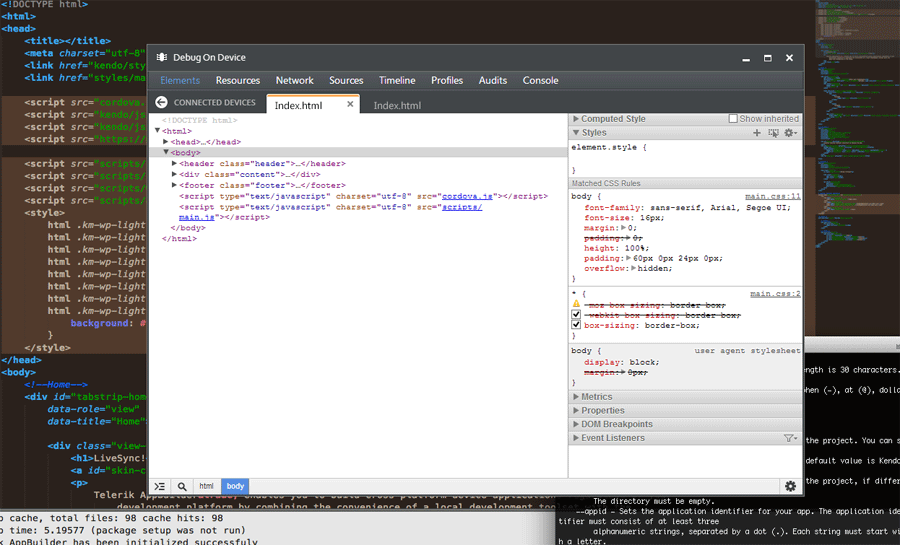Open the Resources panel
The height and width of the screenshot is (545, 900).
point(238,80)
